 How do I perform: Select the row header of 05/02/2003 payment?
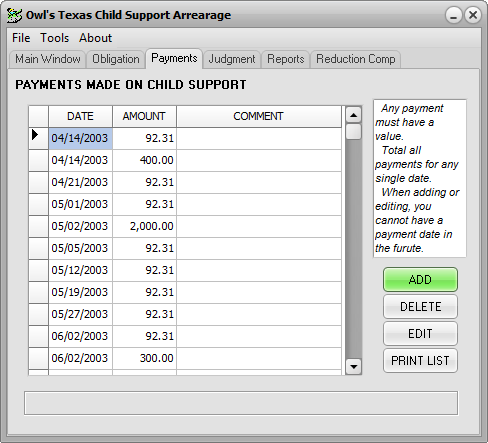39,226
